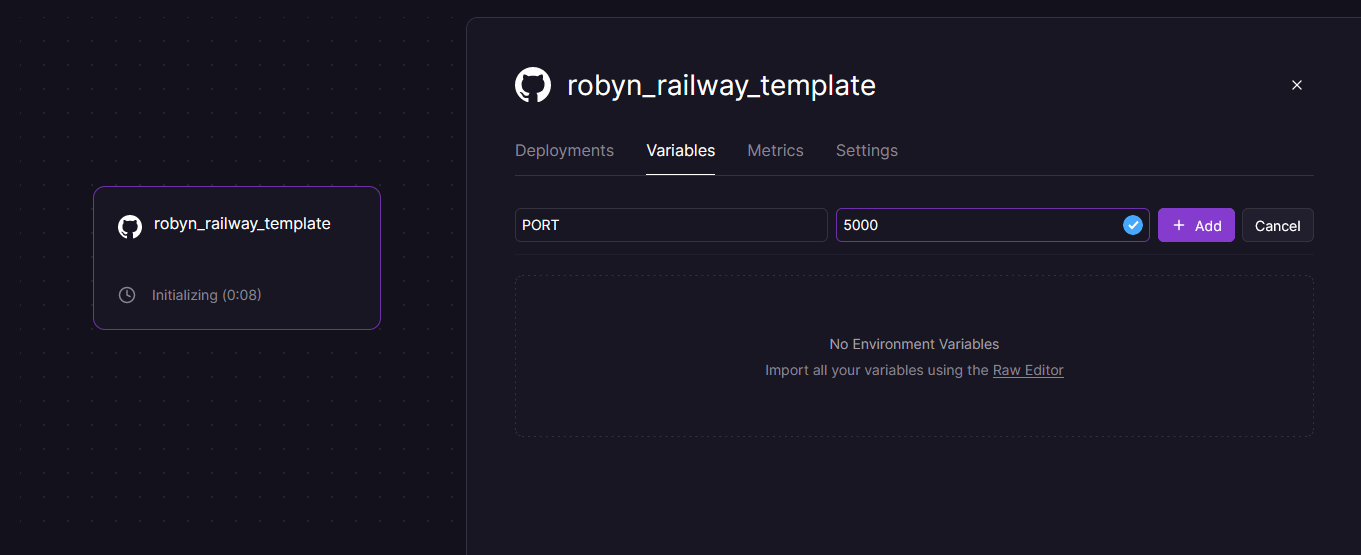Focus the PORT variable name field
1361x555 pixels.
pos(670,225)
